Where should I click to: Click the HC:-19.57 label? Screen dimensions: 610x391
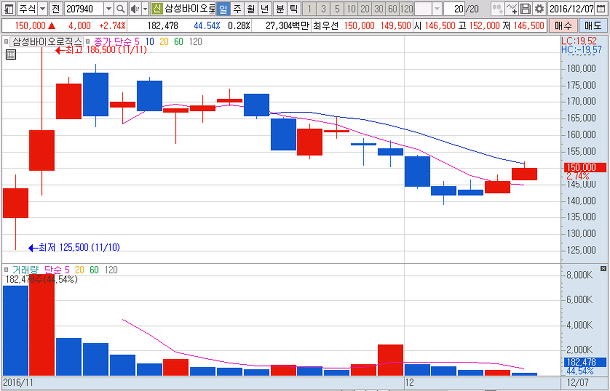pos(582,50)
